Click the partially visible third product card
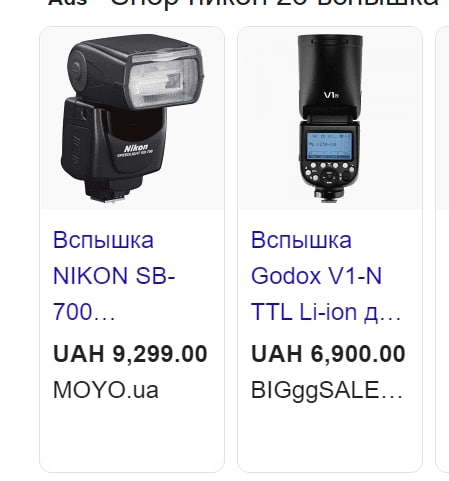The image size is (449, 481). tap(443, 249)
